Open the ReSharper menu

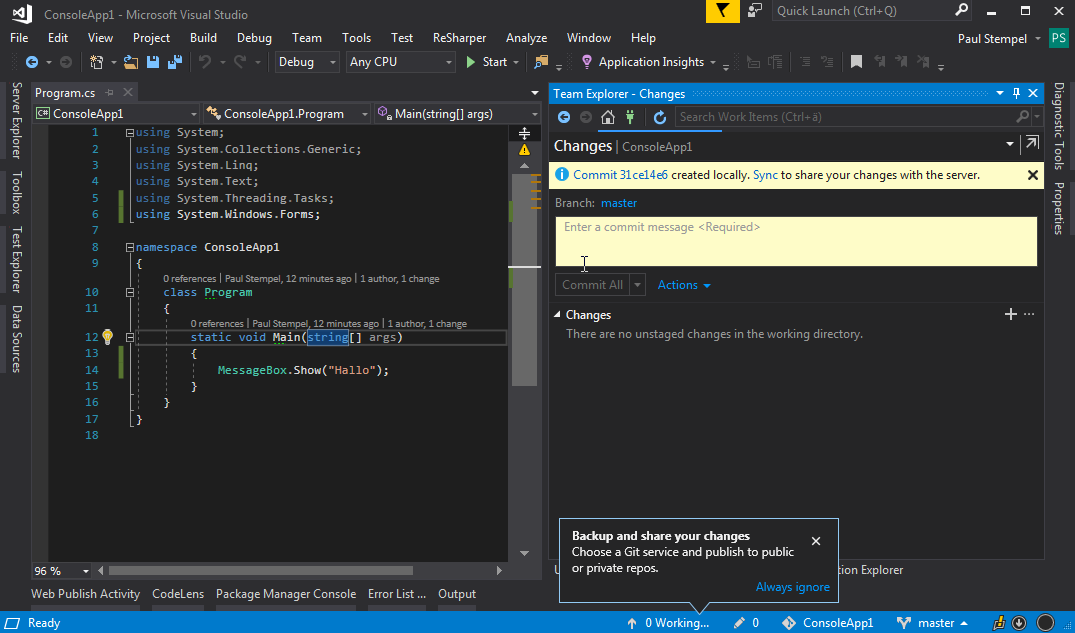coord(459,38)
